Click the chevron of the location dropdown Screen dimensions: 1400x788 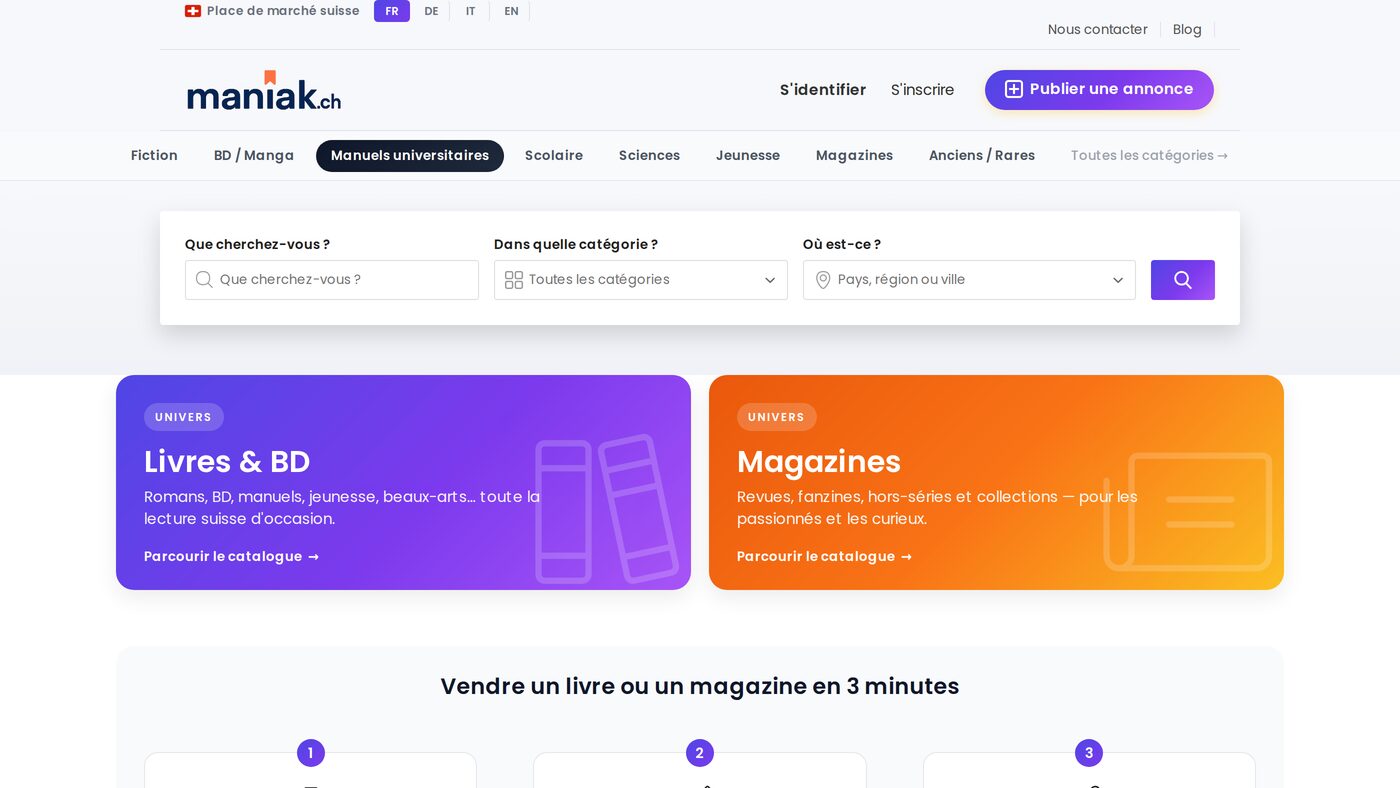click(1118, 280)
